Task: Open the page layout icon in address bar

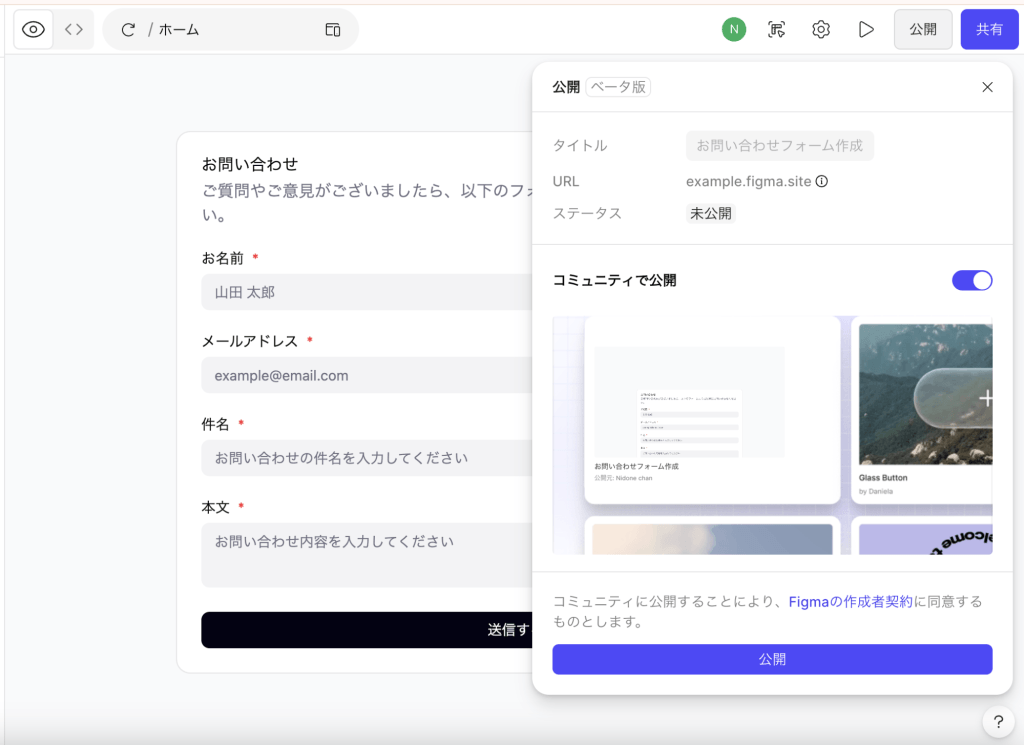Action: coord(333,30)
